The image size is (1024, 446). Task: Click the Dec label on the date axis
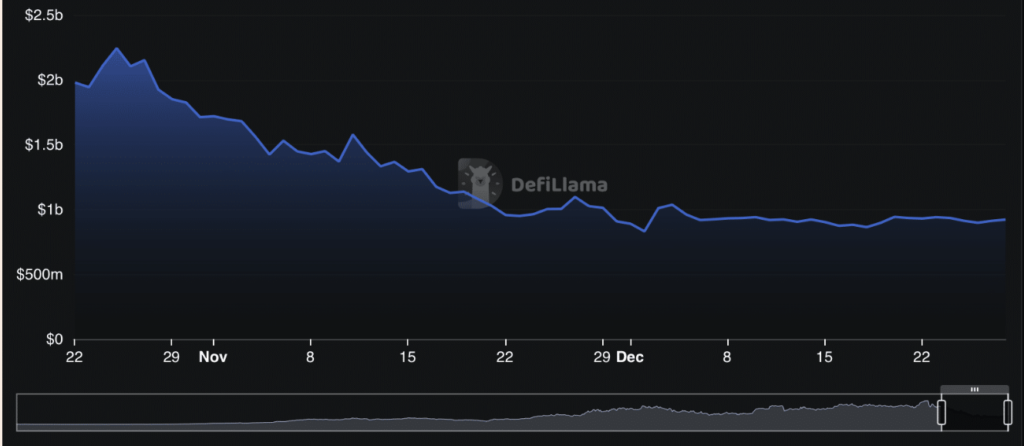[x=628, y=356]
